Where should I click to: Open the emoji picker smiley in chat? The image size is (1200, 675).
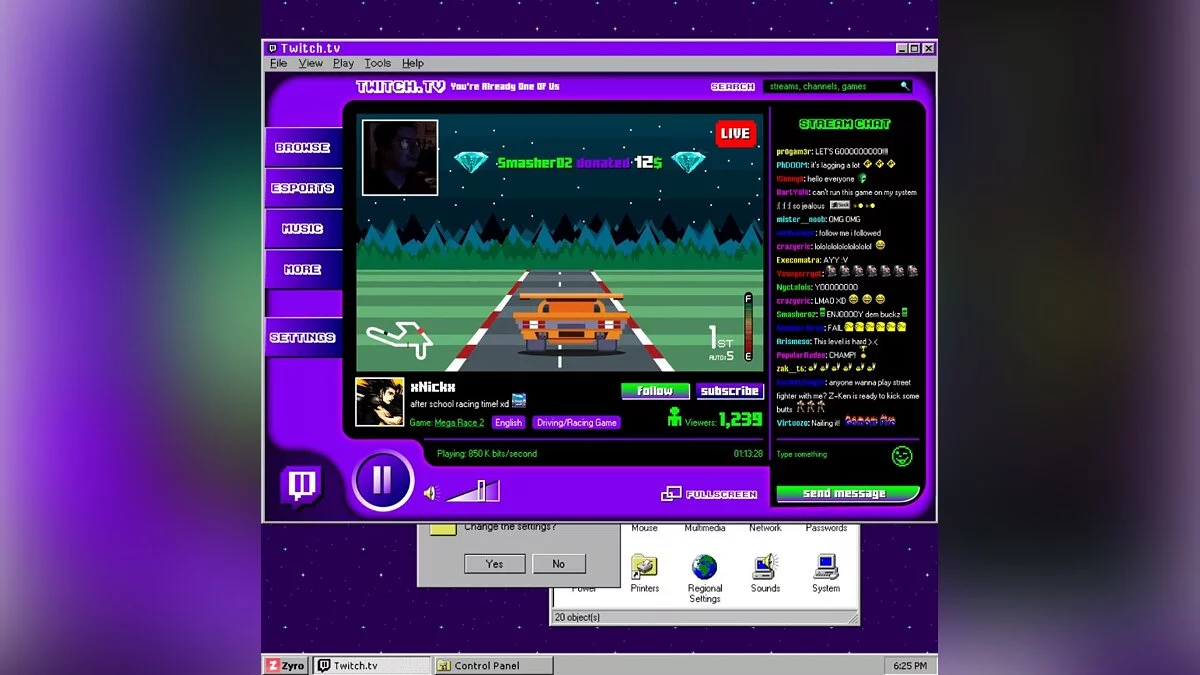(902, 456)
